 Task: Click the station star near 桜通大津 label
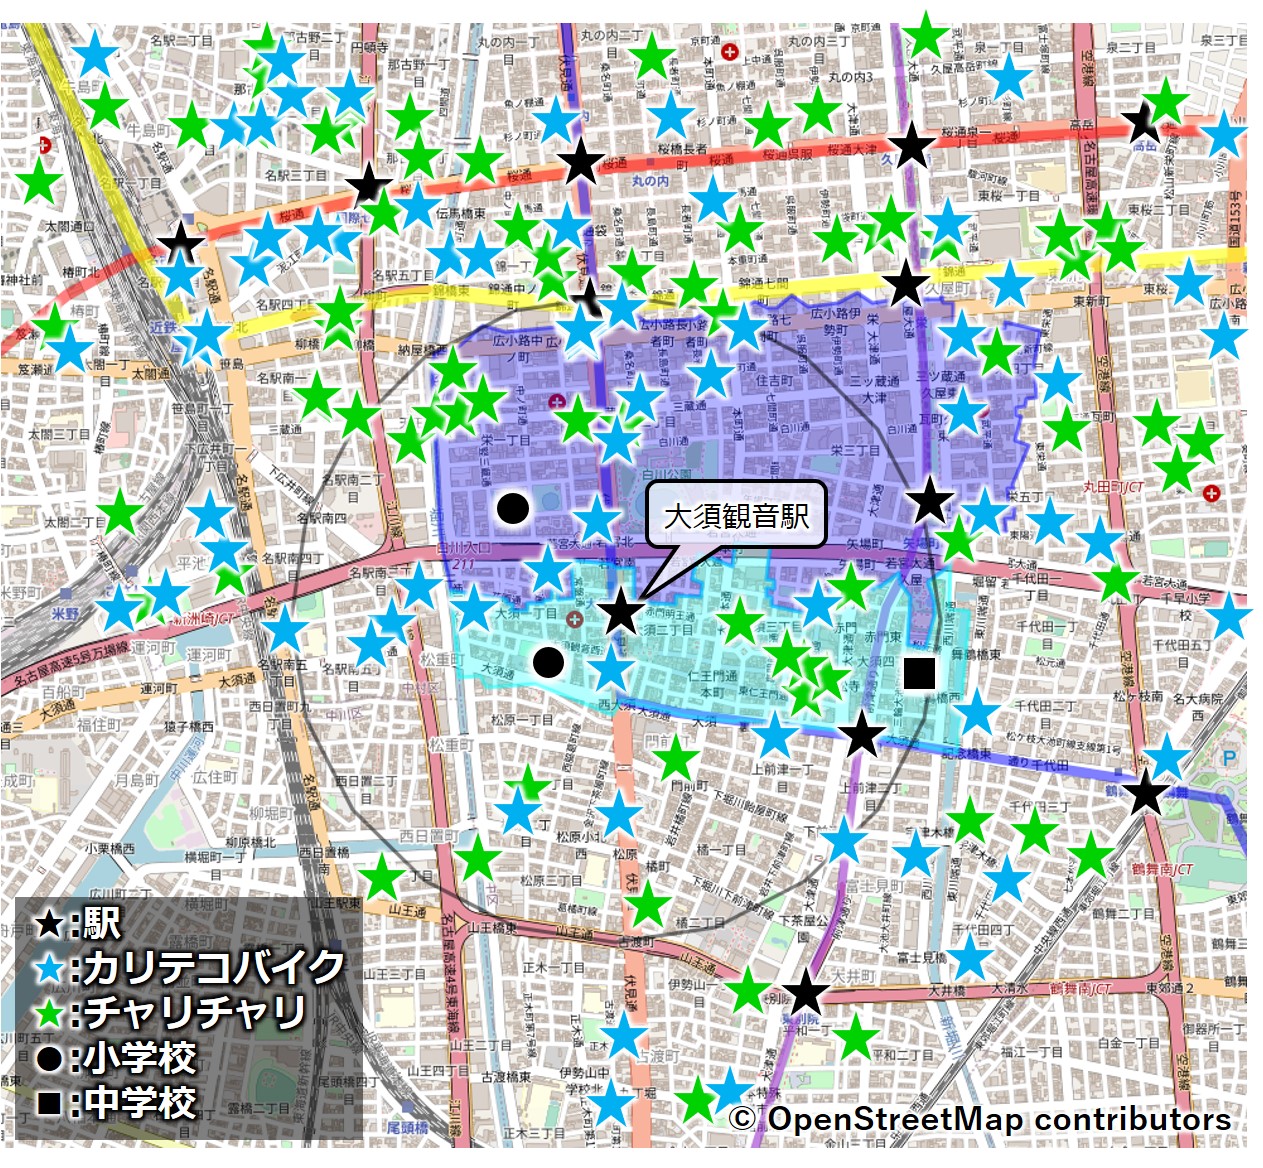[x=911, y=147]
